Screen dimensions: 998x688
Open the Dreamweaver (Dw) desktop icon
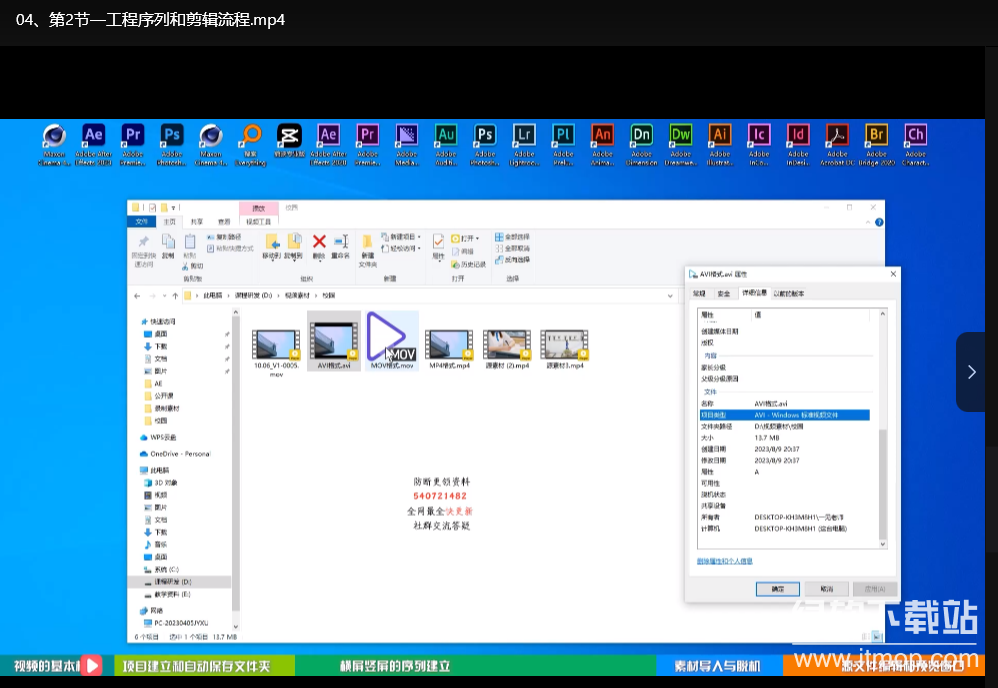[x=680, y=136]
